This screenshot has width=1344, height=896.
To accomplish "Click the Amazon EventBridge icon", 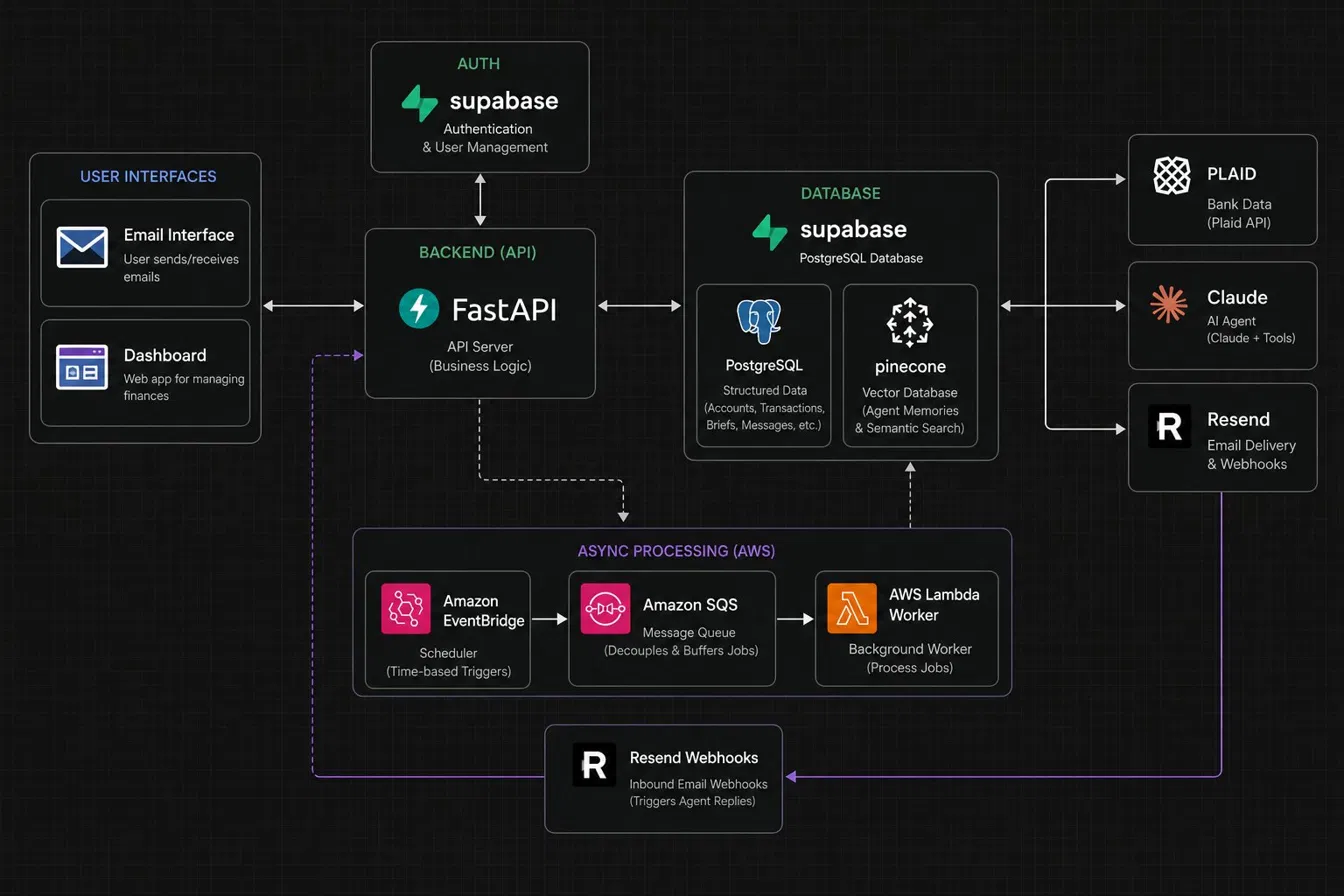I will [x=406, y=608].
